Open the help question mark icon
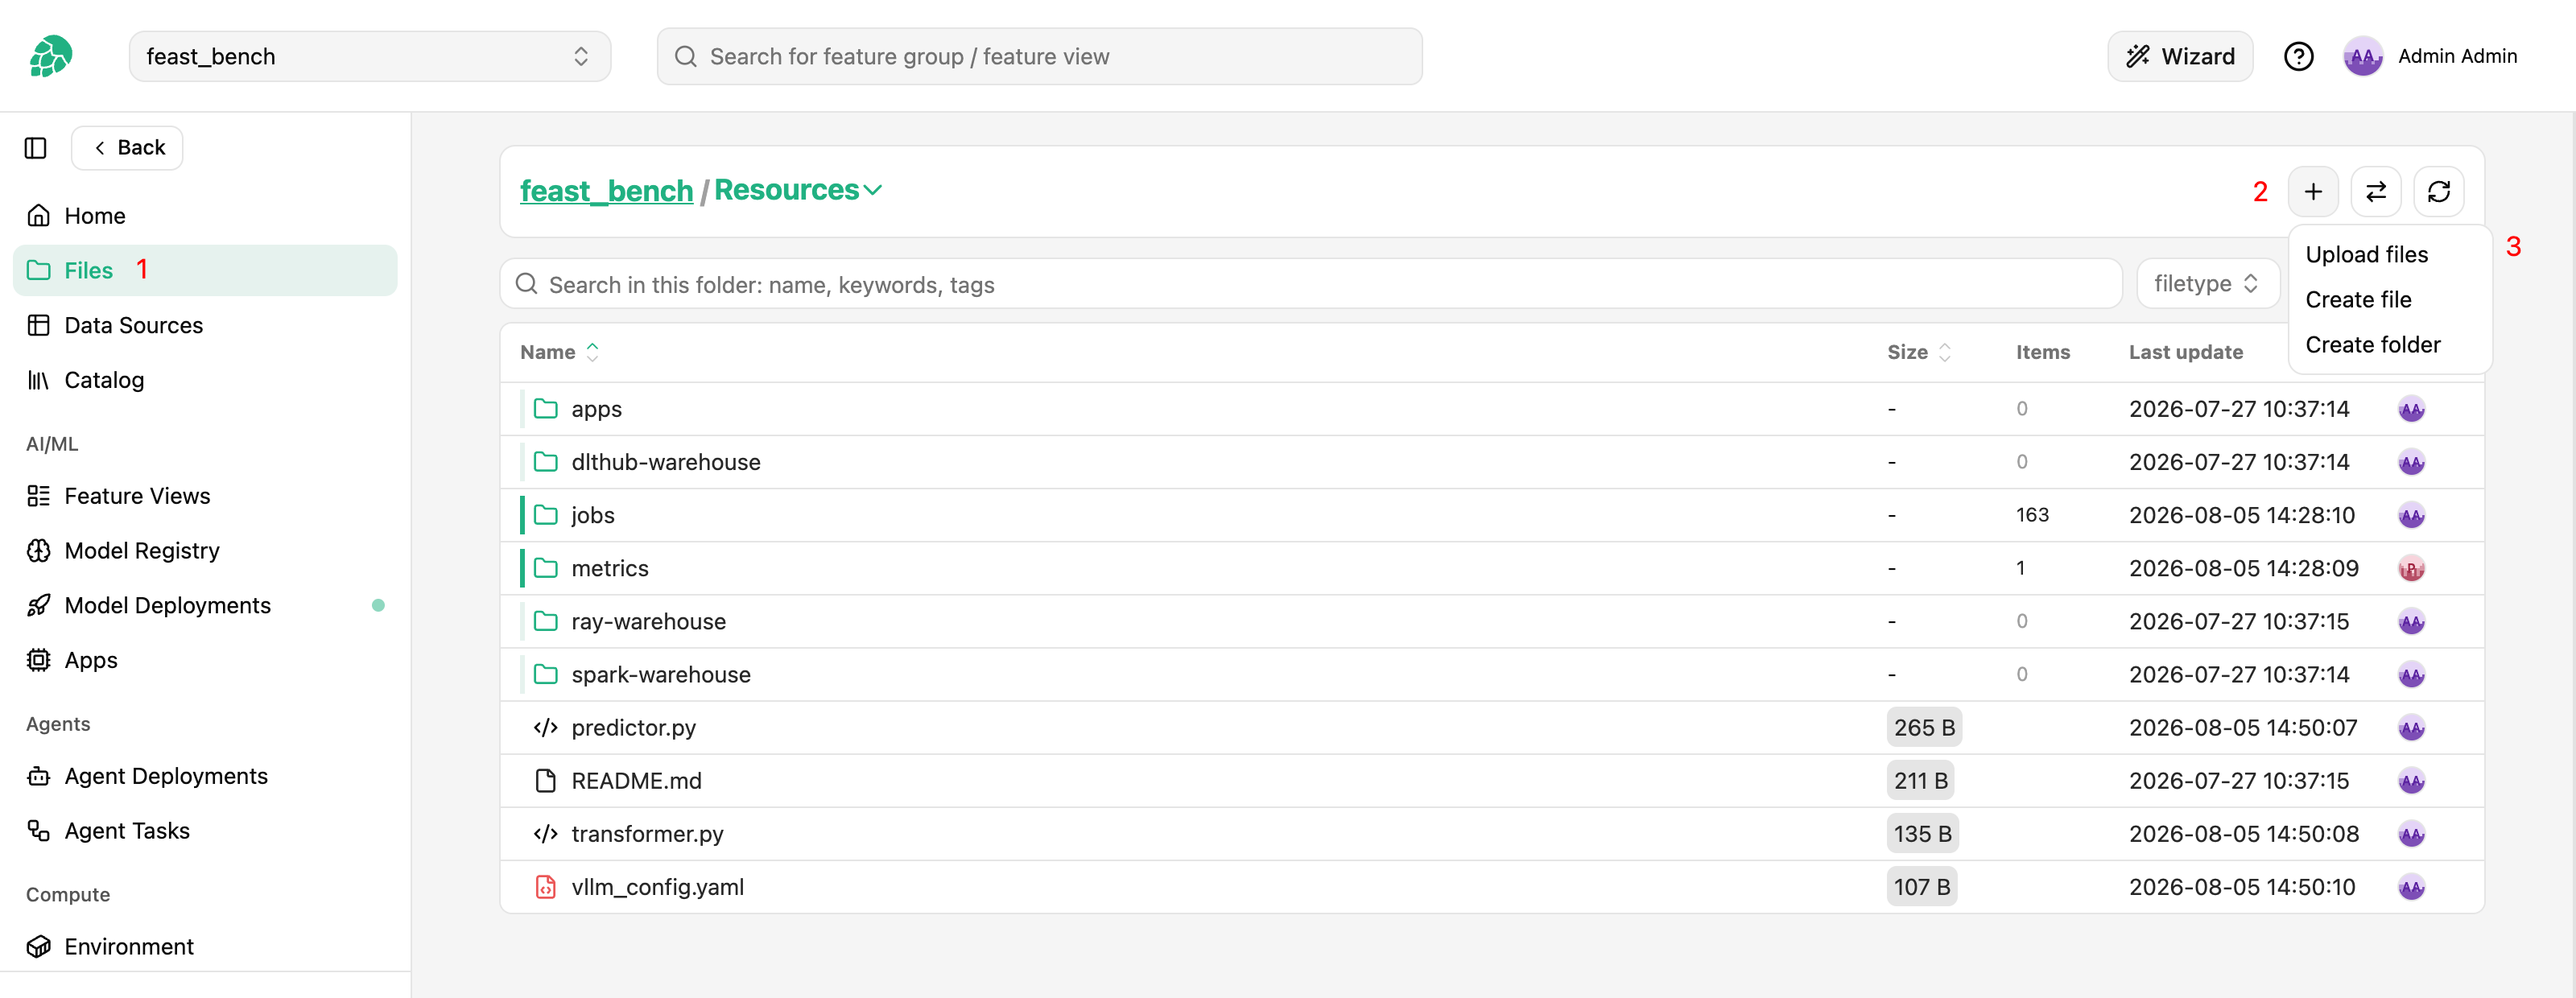 click(x=2298, y=56)
